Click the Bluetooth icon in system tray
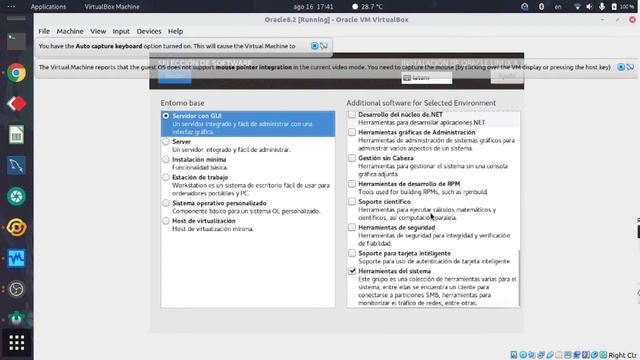The width and height of the screenshot is (640, 360). [541, 7]
